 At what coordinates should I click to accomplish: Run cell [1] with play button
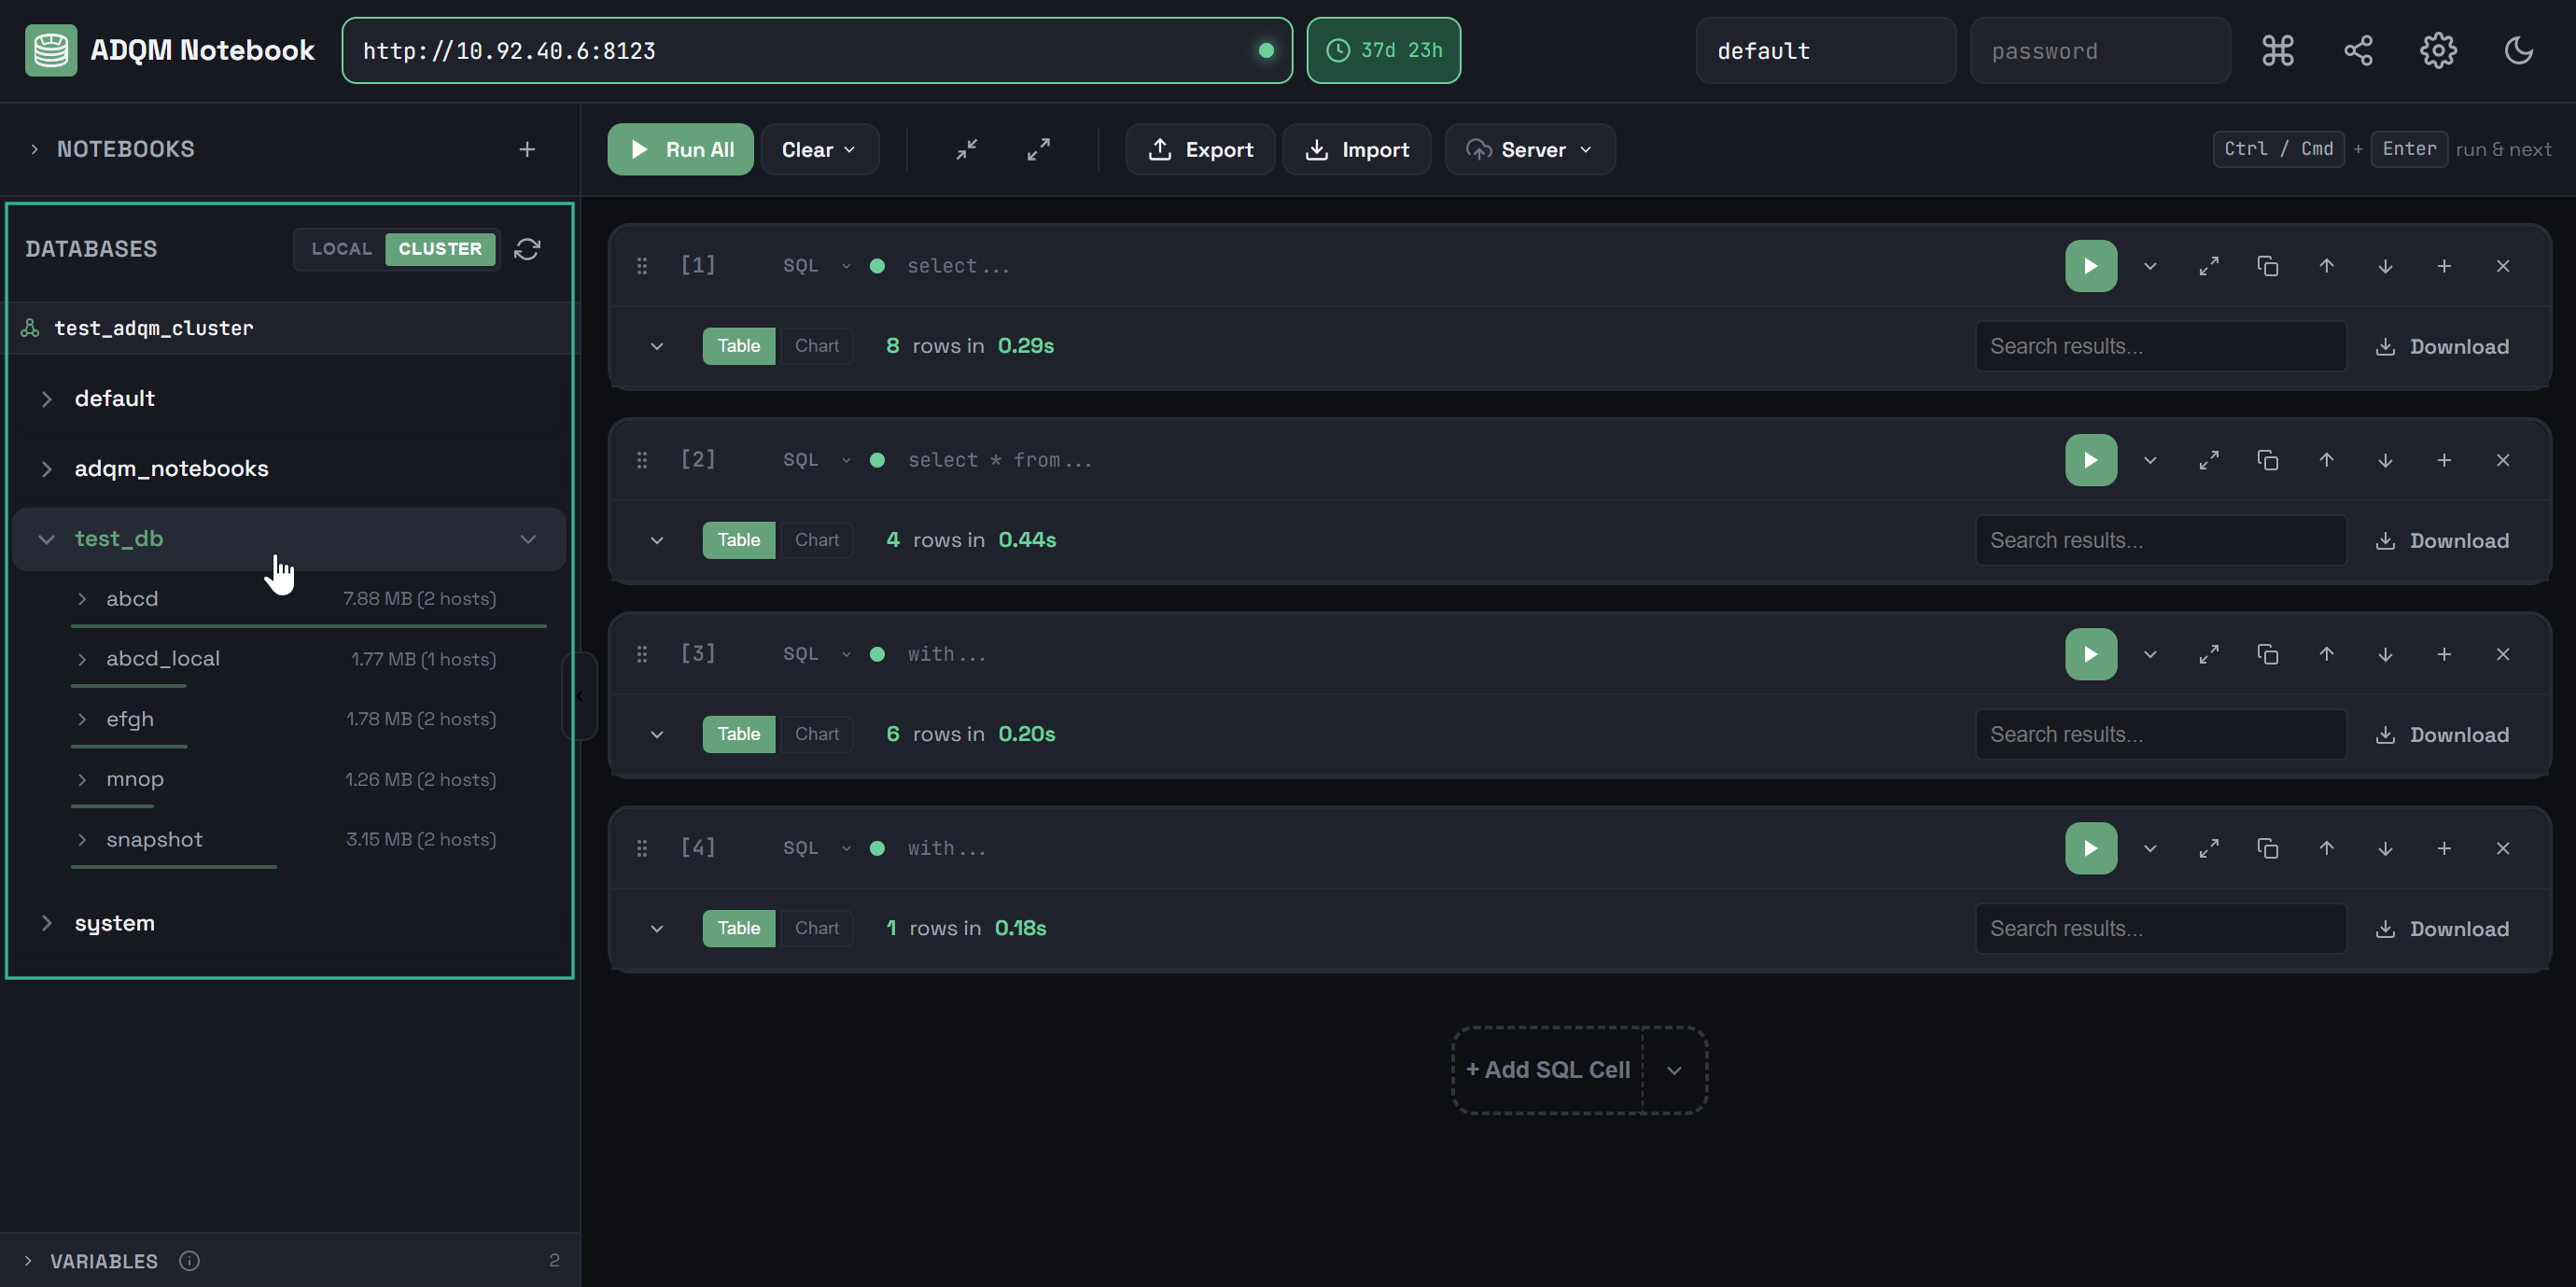click(x=2090, y=266)
